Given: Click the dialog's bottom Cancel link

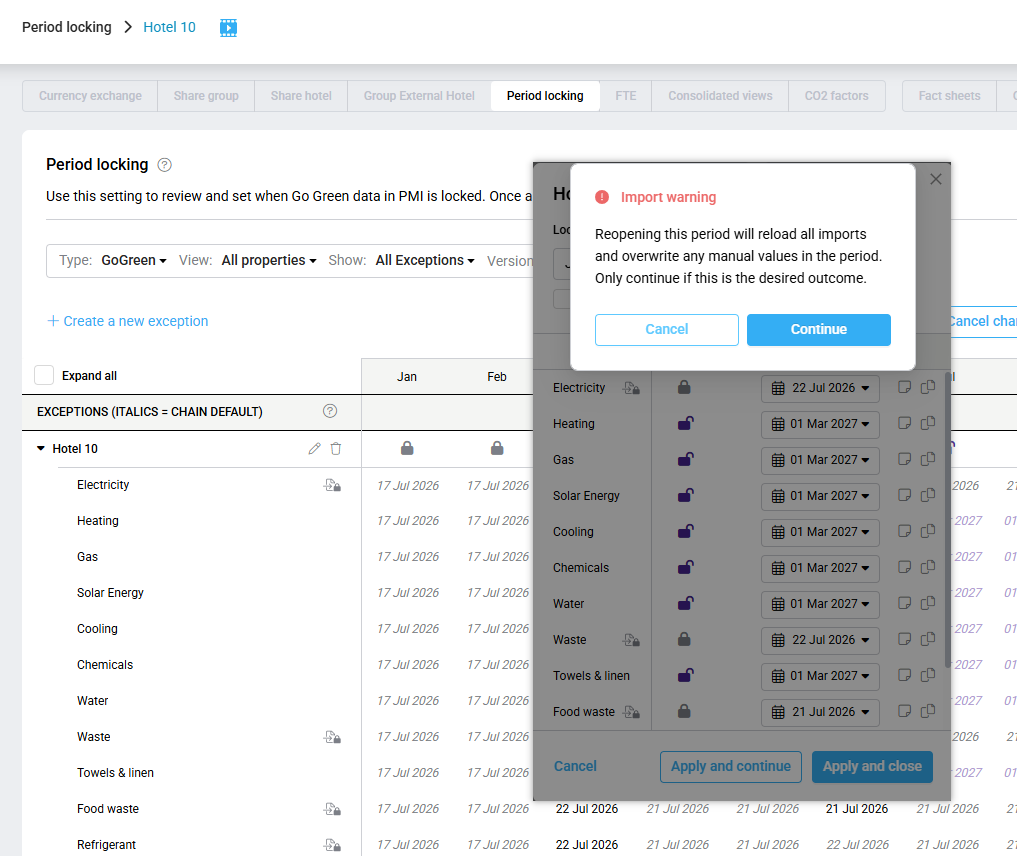Looking at the screenshot, I should [575, 767].
